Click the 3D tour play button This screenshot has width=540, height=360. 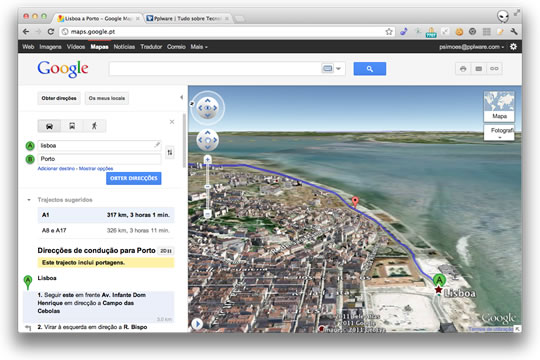197,324
